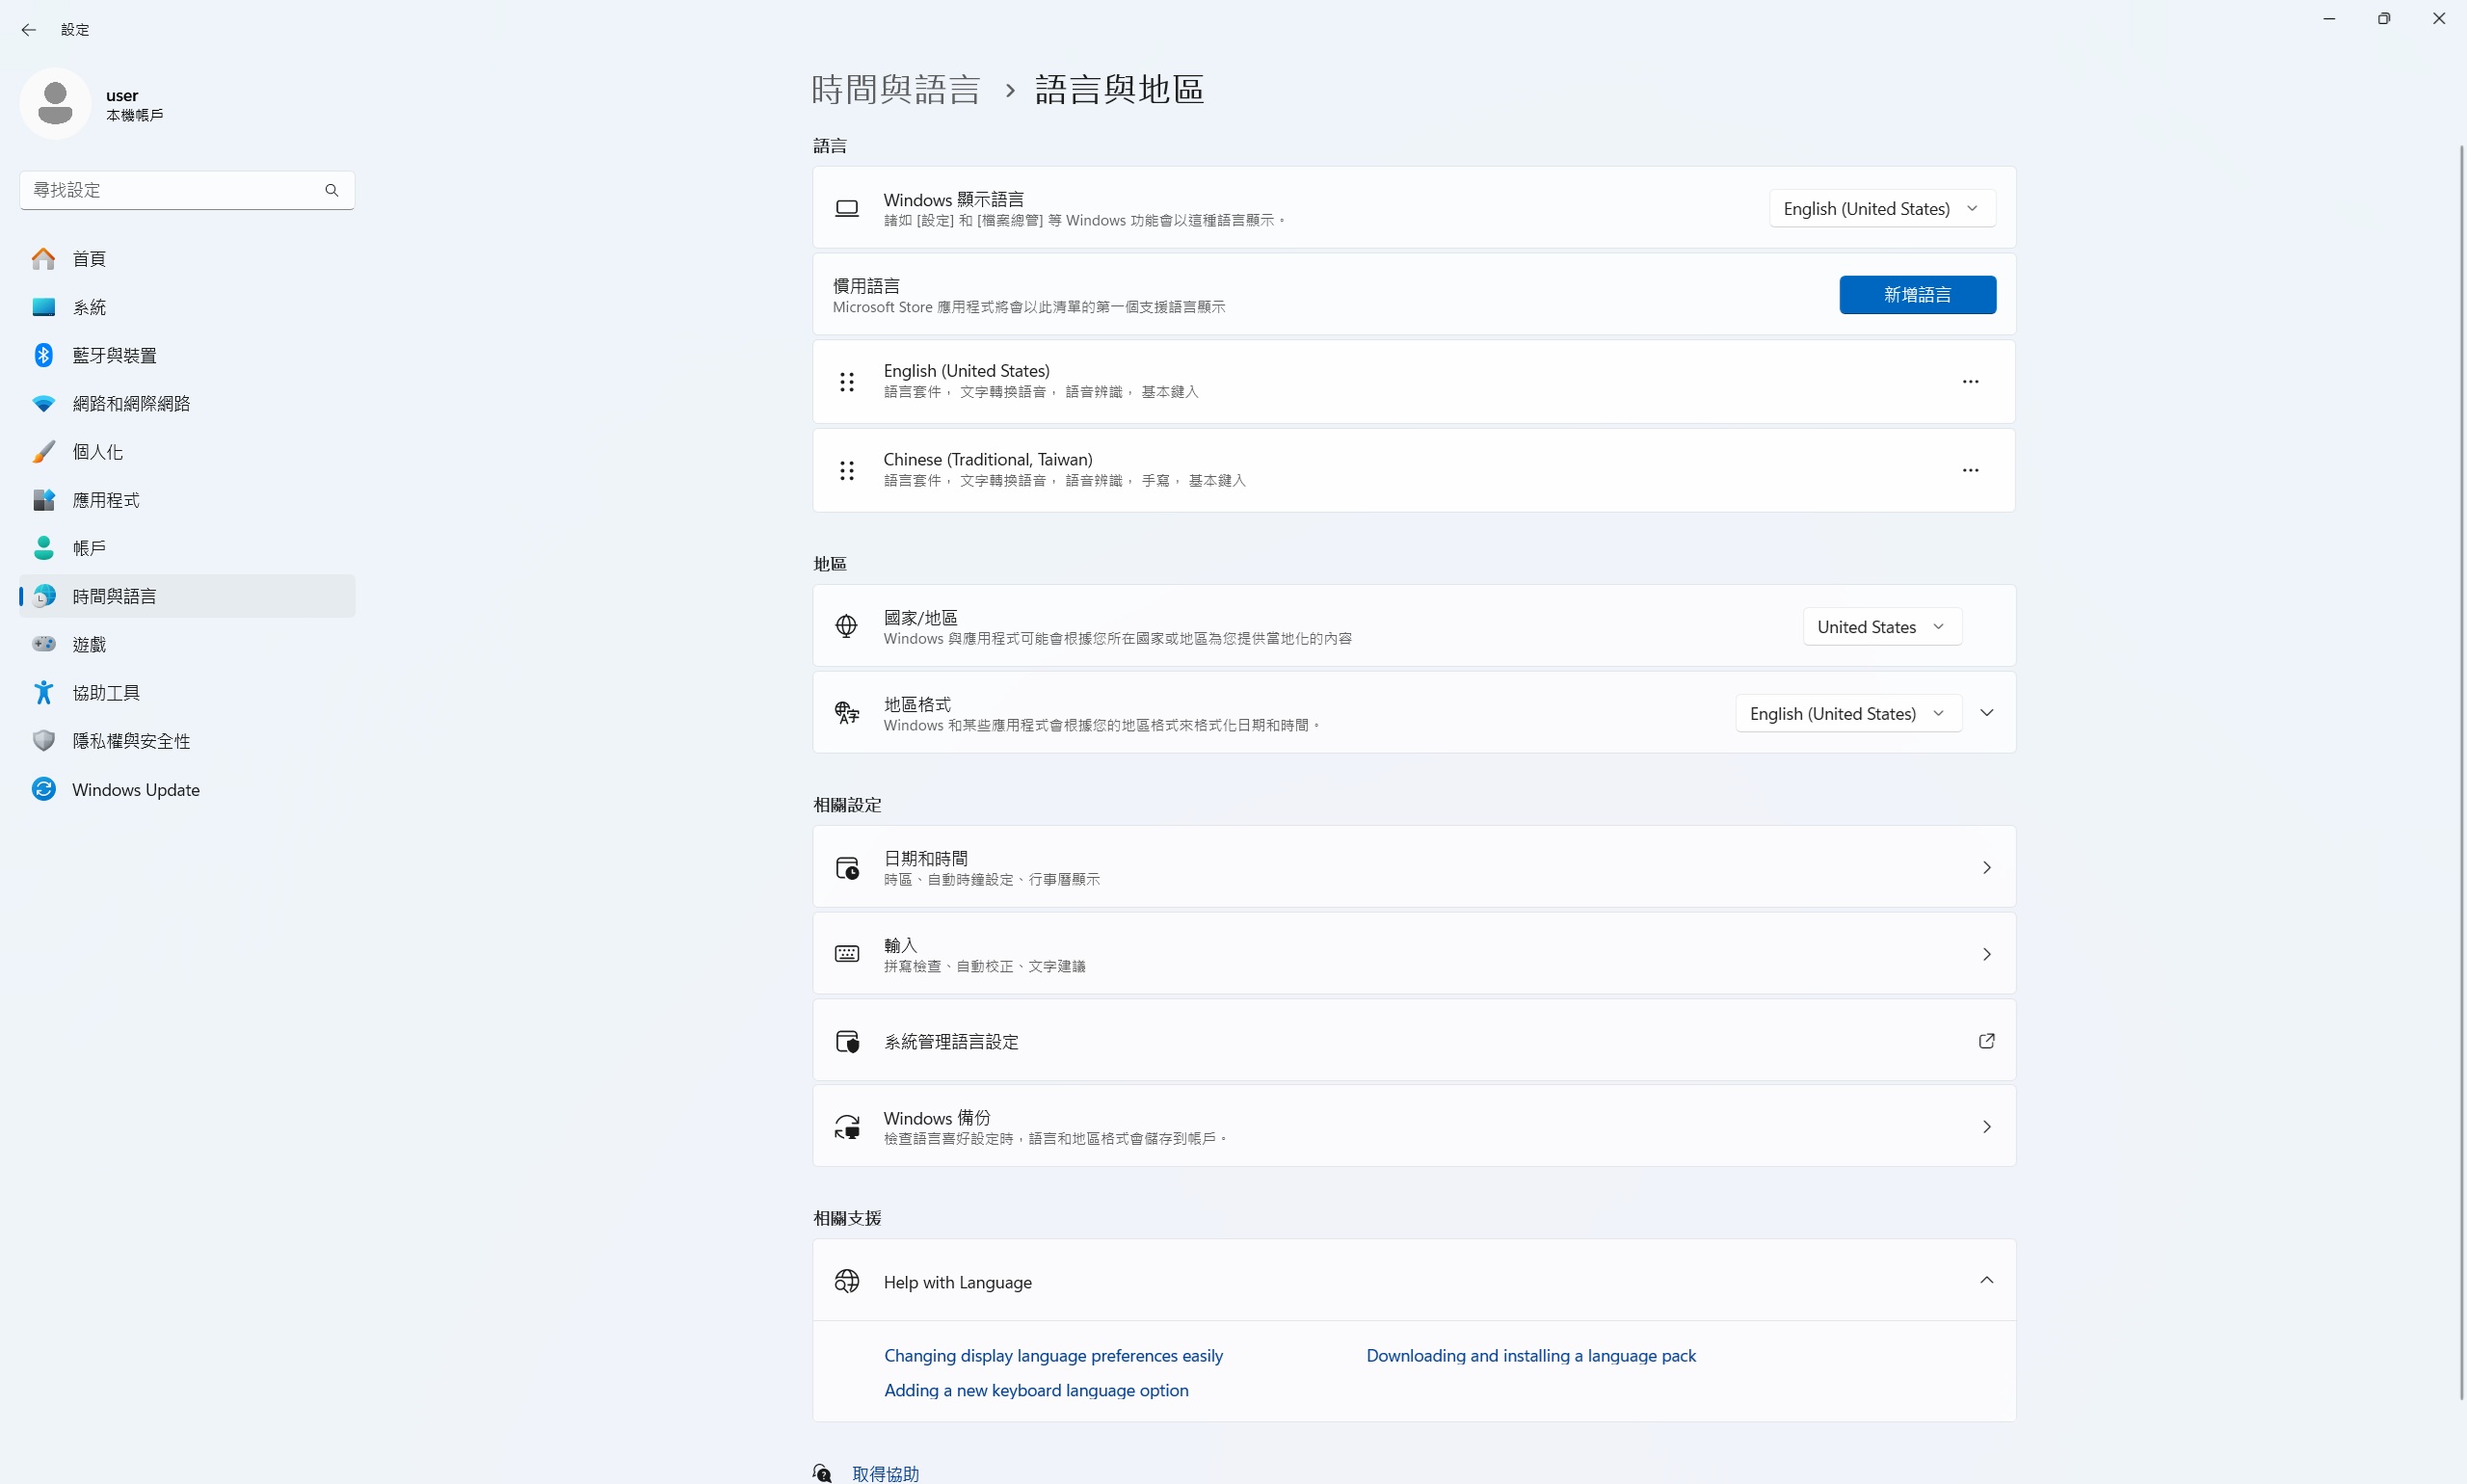Open three-dot menu for English (United States)
2467x1484 pixels.
click(x=1969, y=381)
